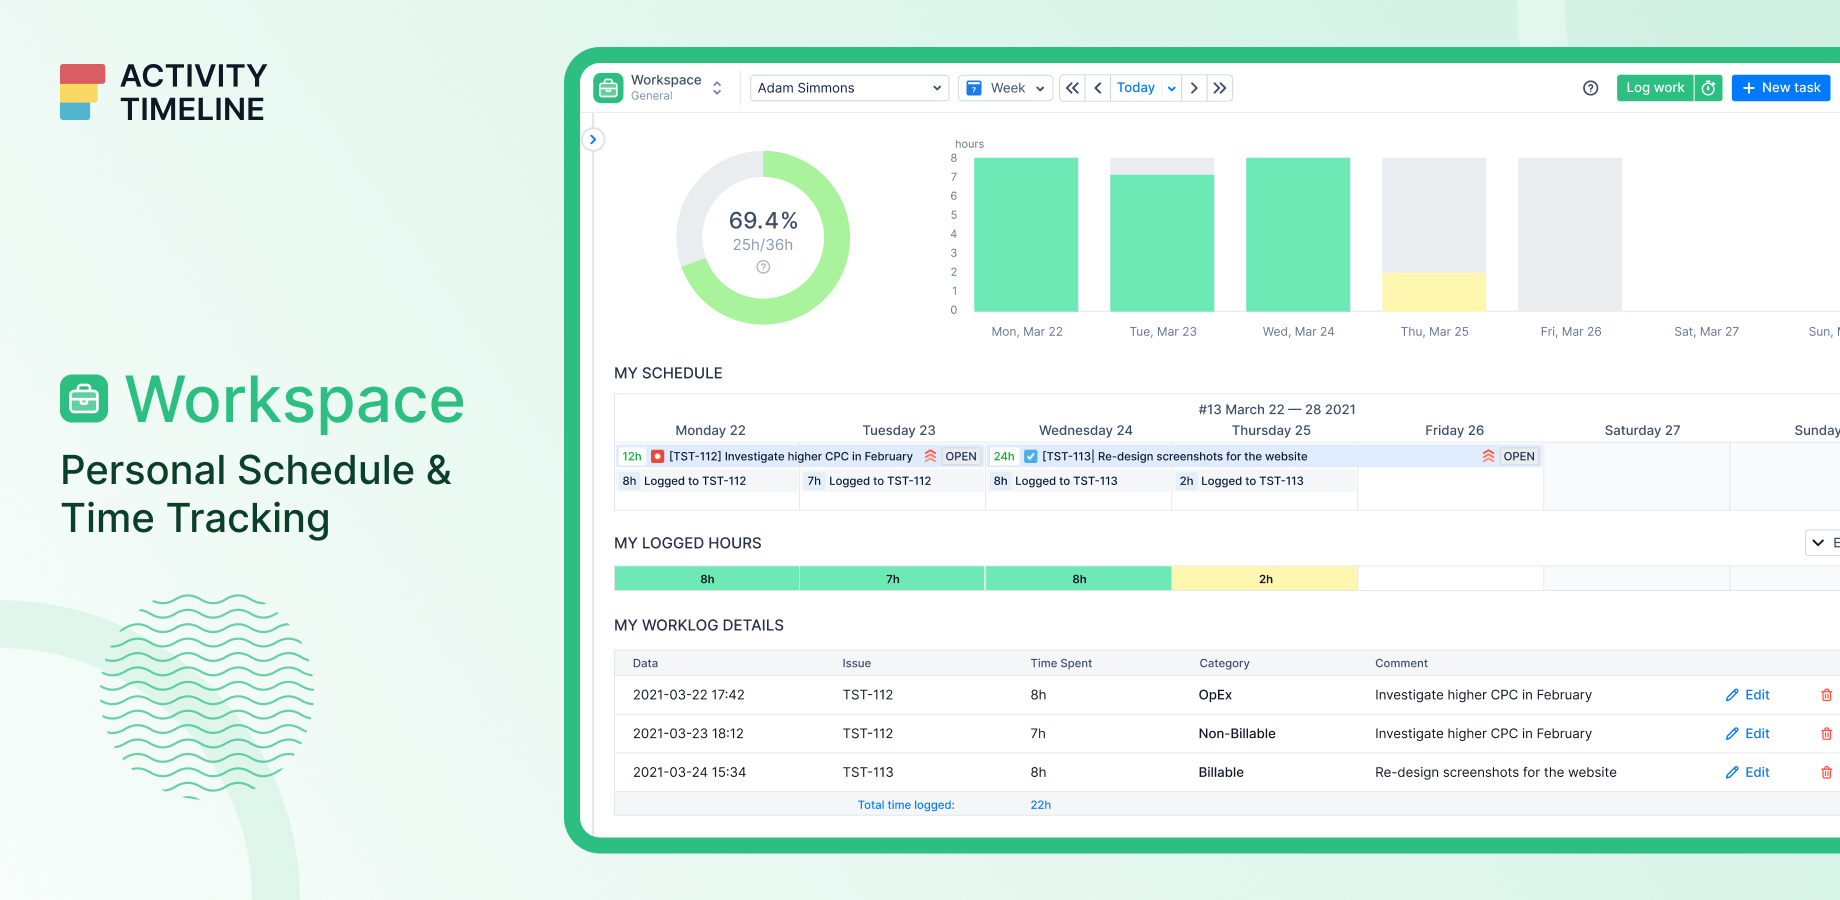Select Monday 22 column header
1840x900 pixels.
click(x=710, y=430)
